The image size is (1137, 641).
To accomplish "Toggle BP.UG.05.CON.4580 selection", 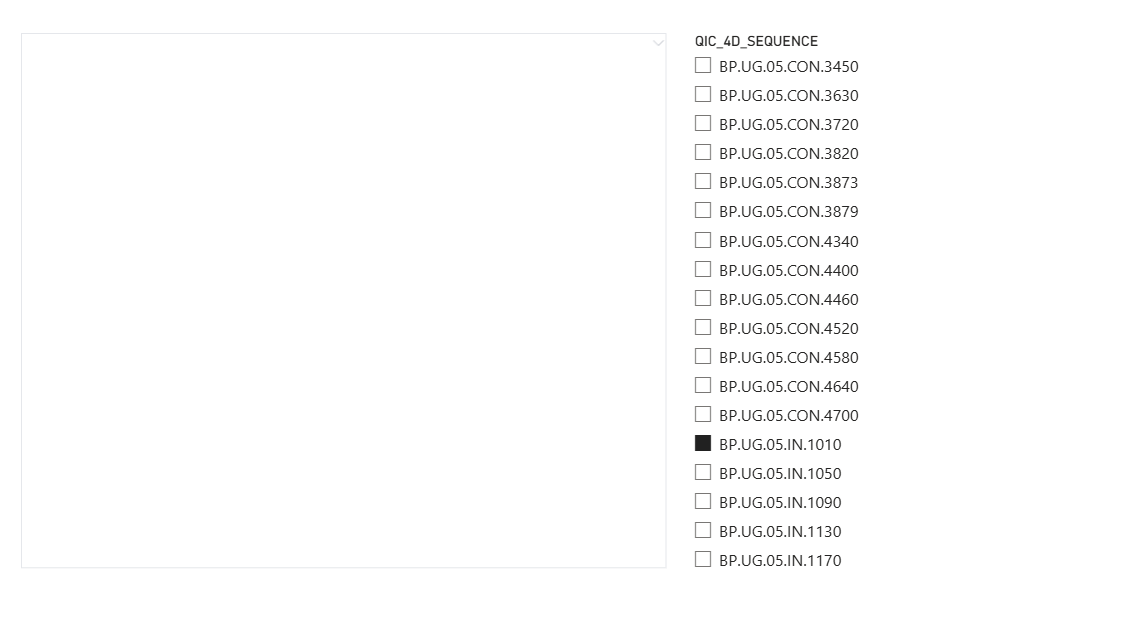I will point(703,356).
